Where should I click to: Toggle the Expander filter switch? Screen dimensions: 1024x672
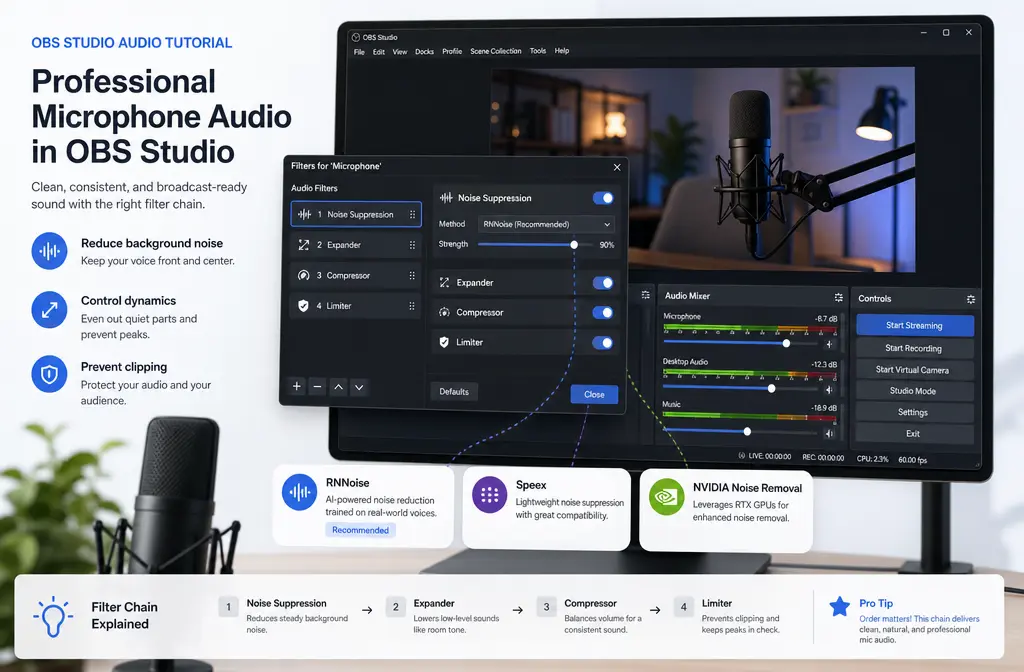point(603,283)
